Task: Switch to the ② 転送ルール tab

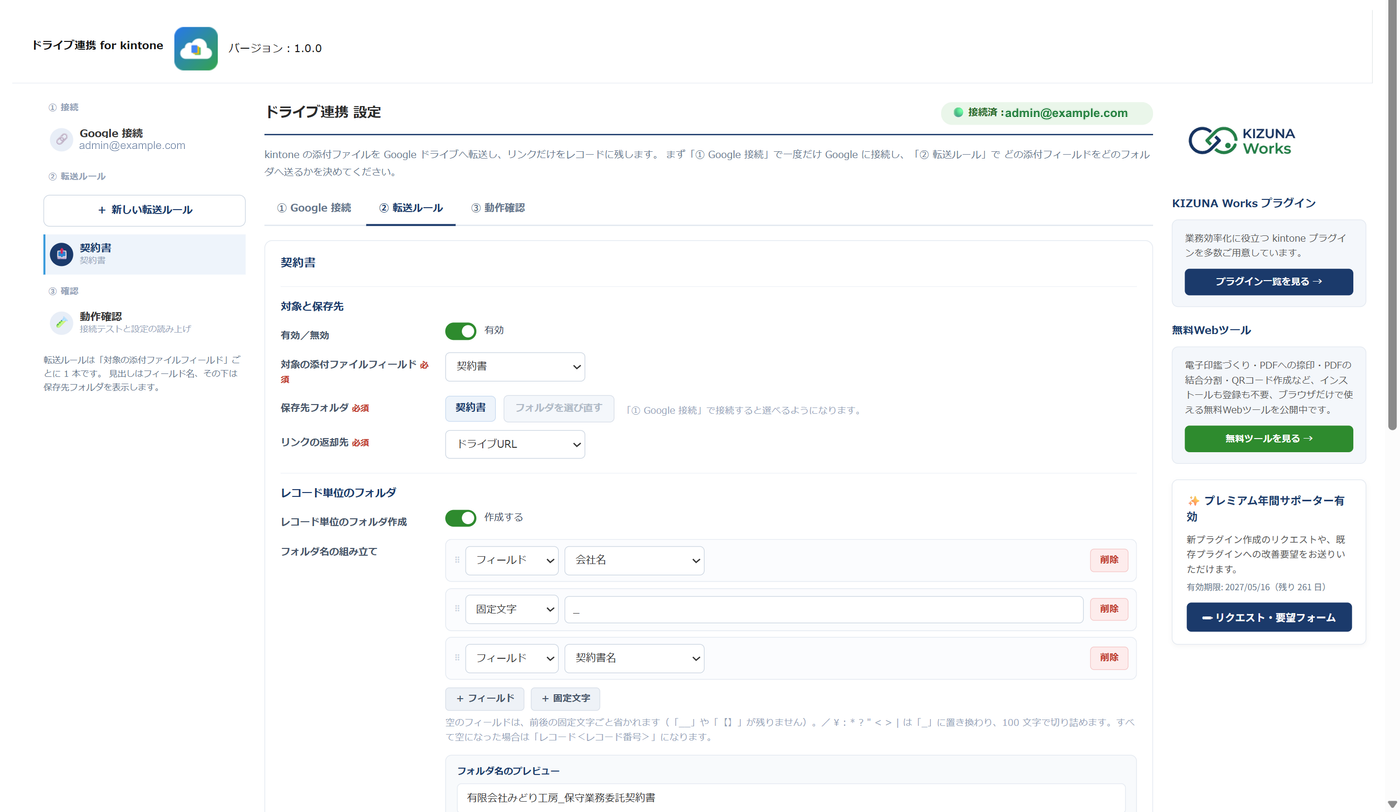Action: click(411, 208)
